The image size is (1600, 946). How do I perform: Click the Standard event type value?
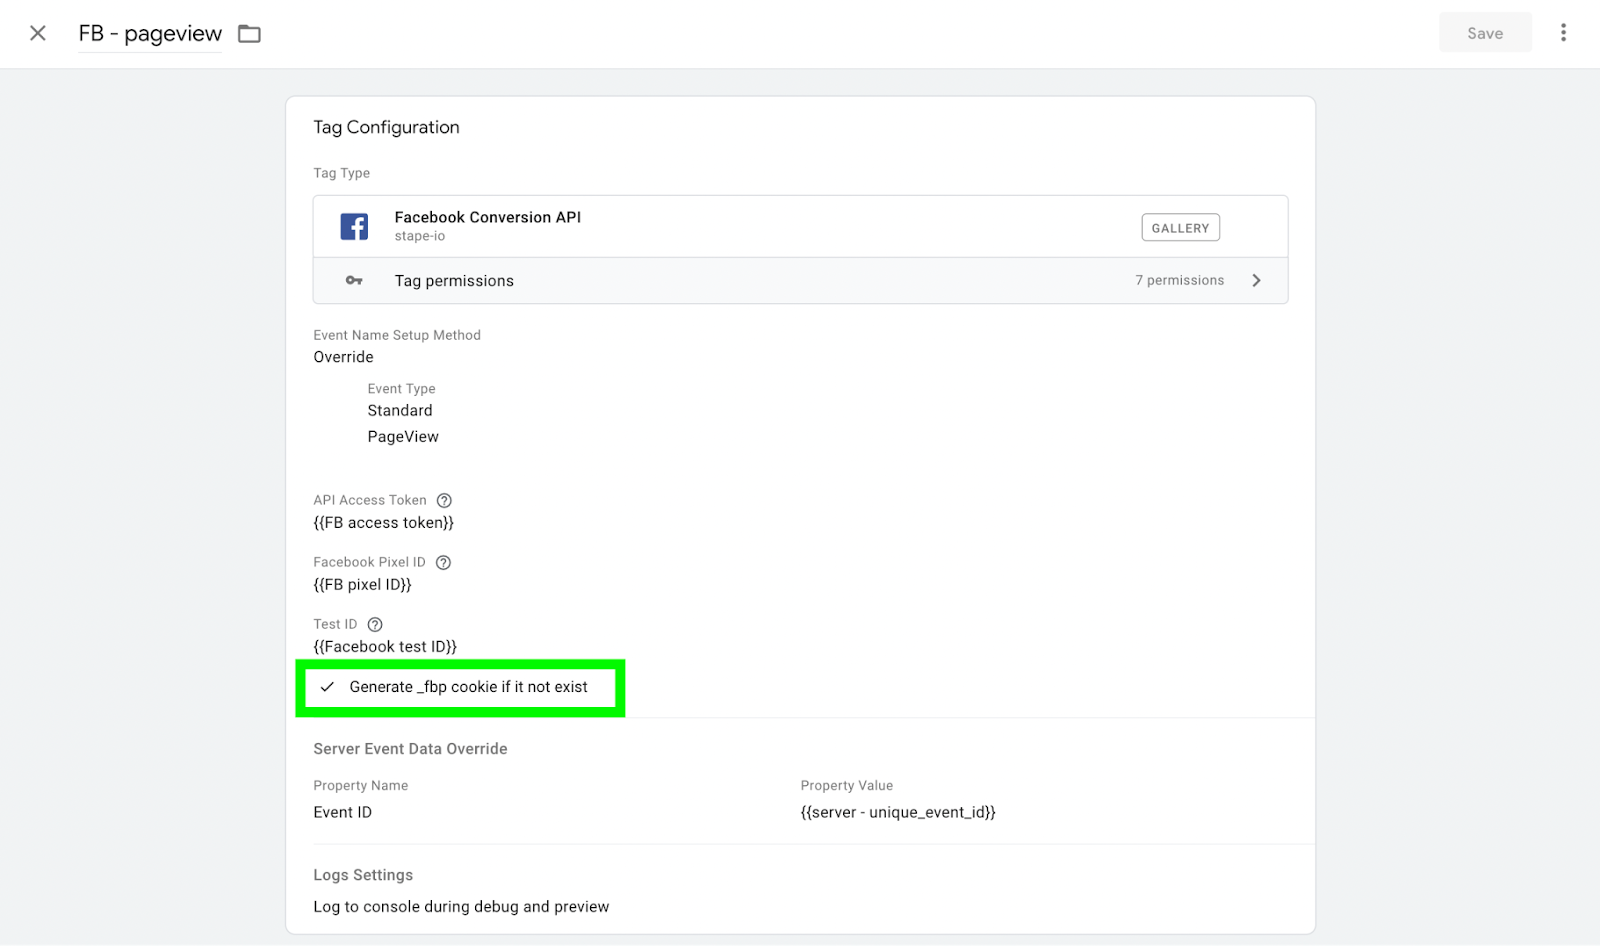pos(400,411)
